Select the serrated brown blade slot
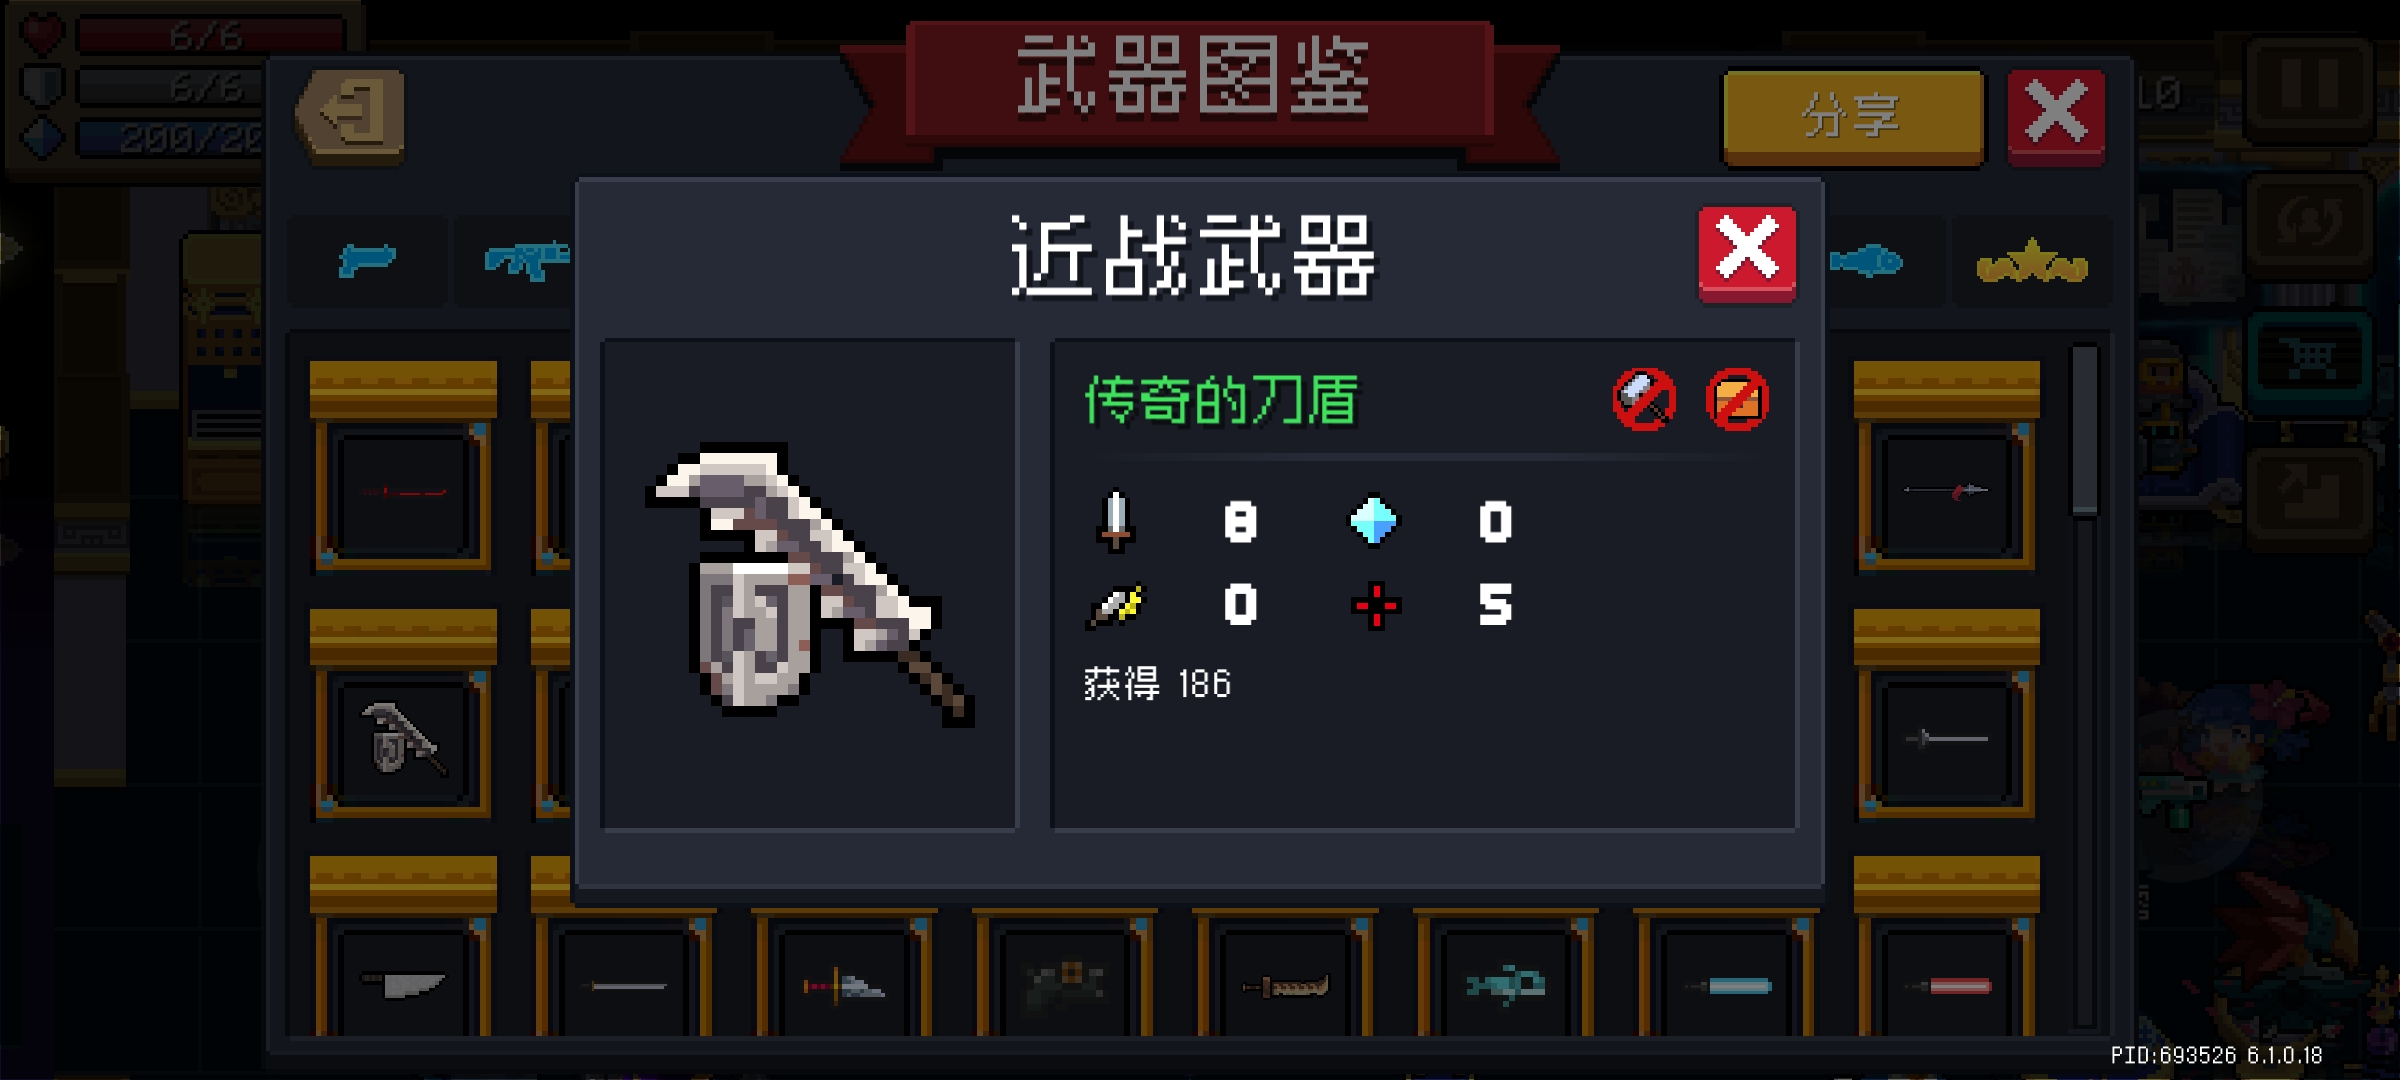This screenshot has height=1080, width=2400. tap(1286, 985)
